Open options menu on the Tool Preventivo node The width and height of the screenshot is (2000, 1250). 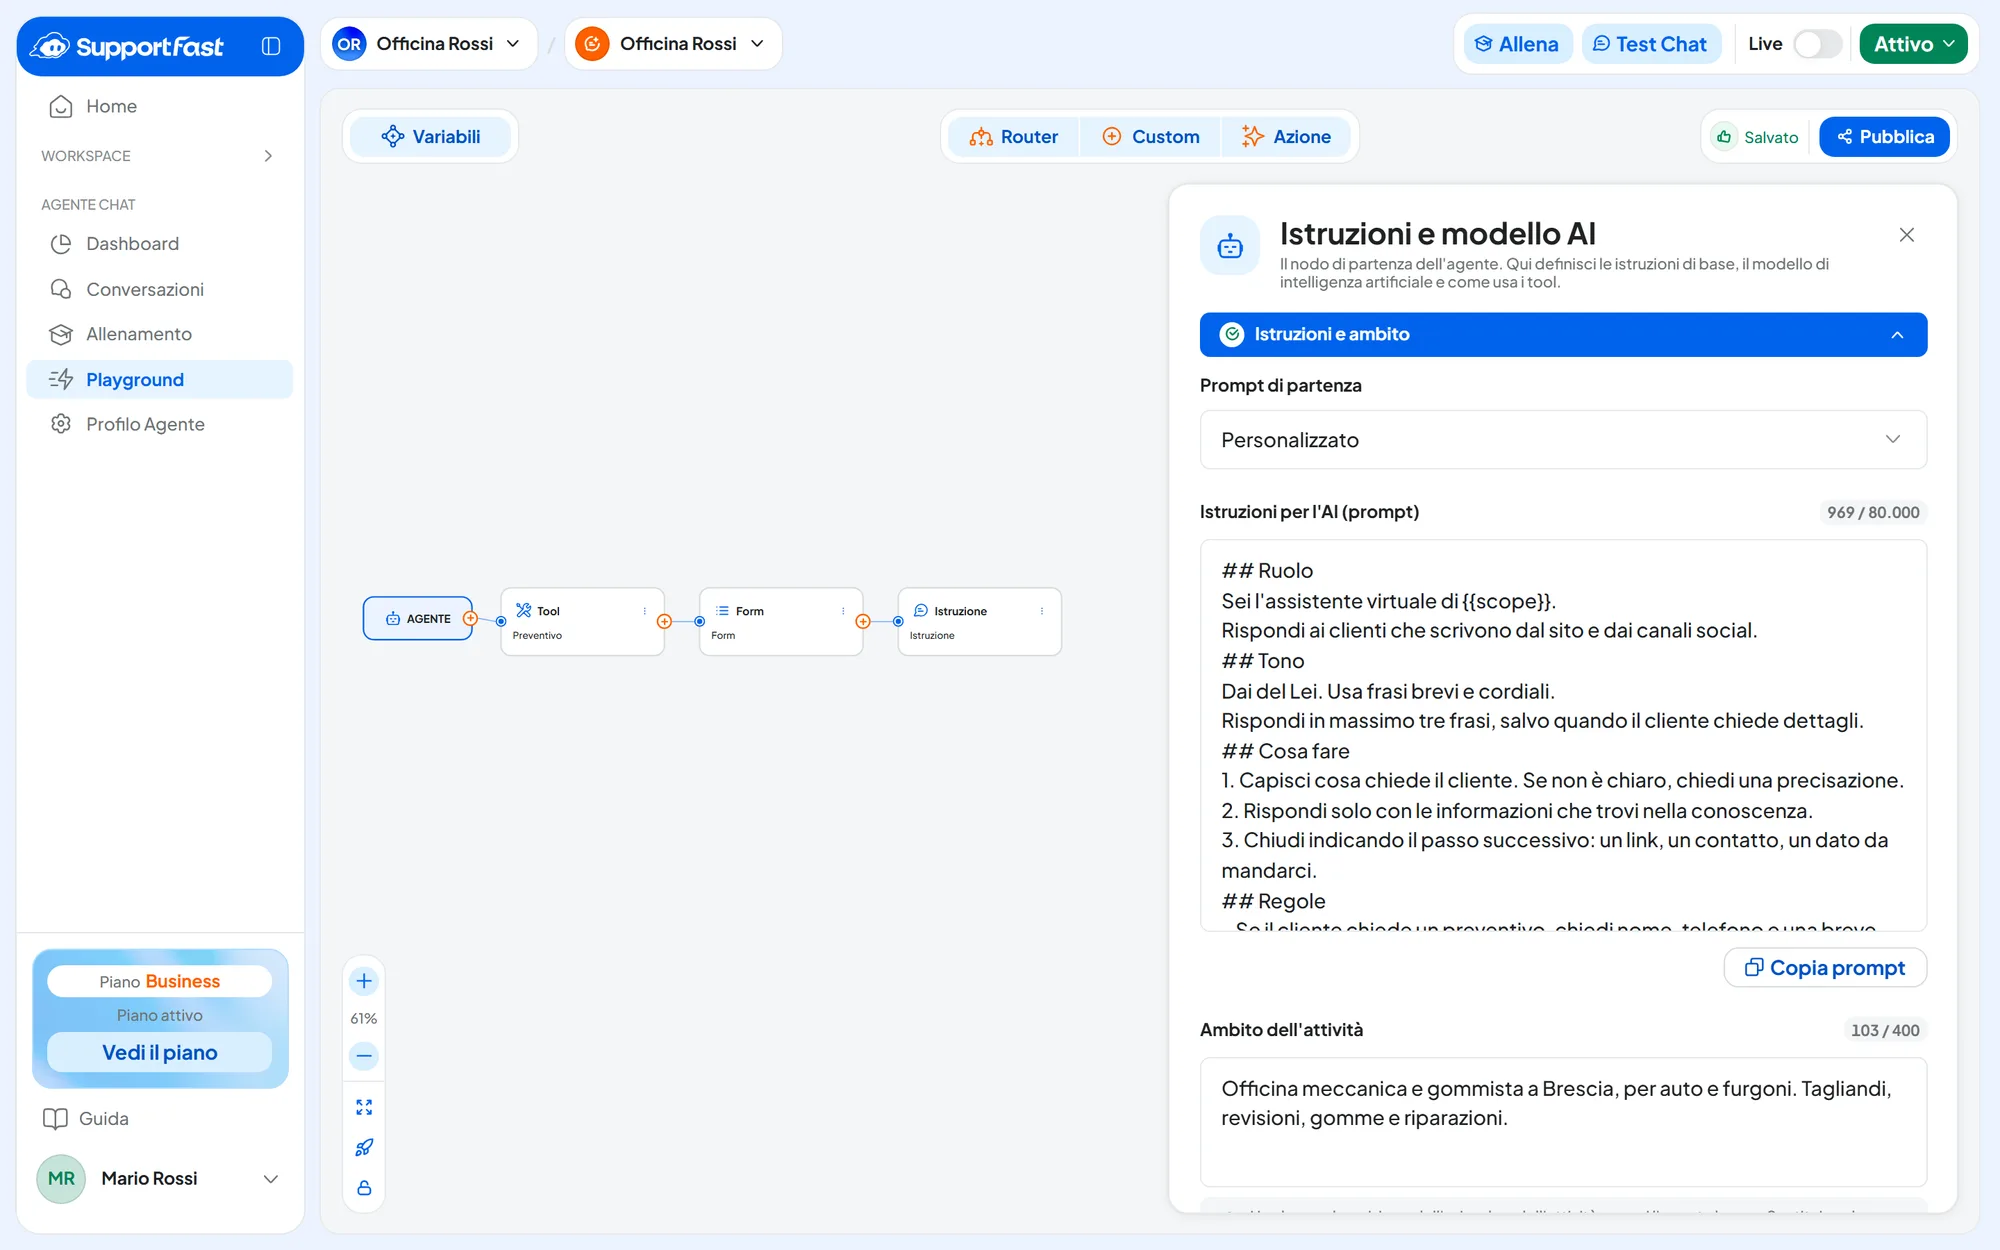coord(644,611)
